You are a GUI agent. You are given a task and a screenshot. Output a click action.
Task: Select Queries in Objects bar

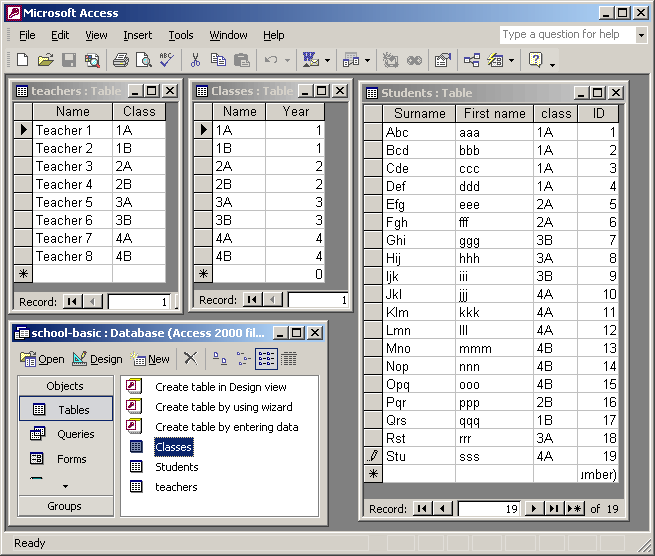coord(66,434)
